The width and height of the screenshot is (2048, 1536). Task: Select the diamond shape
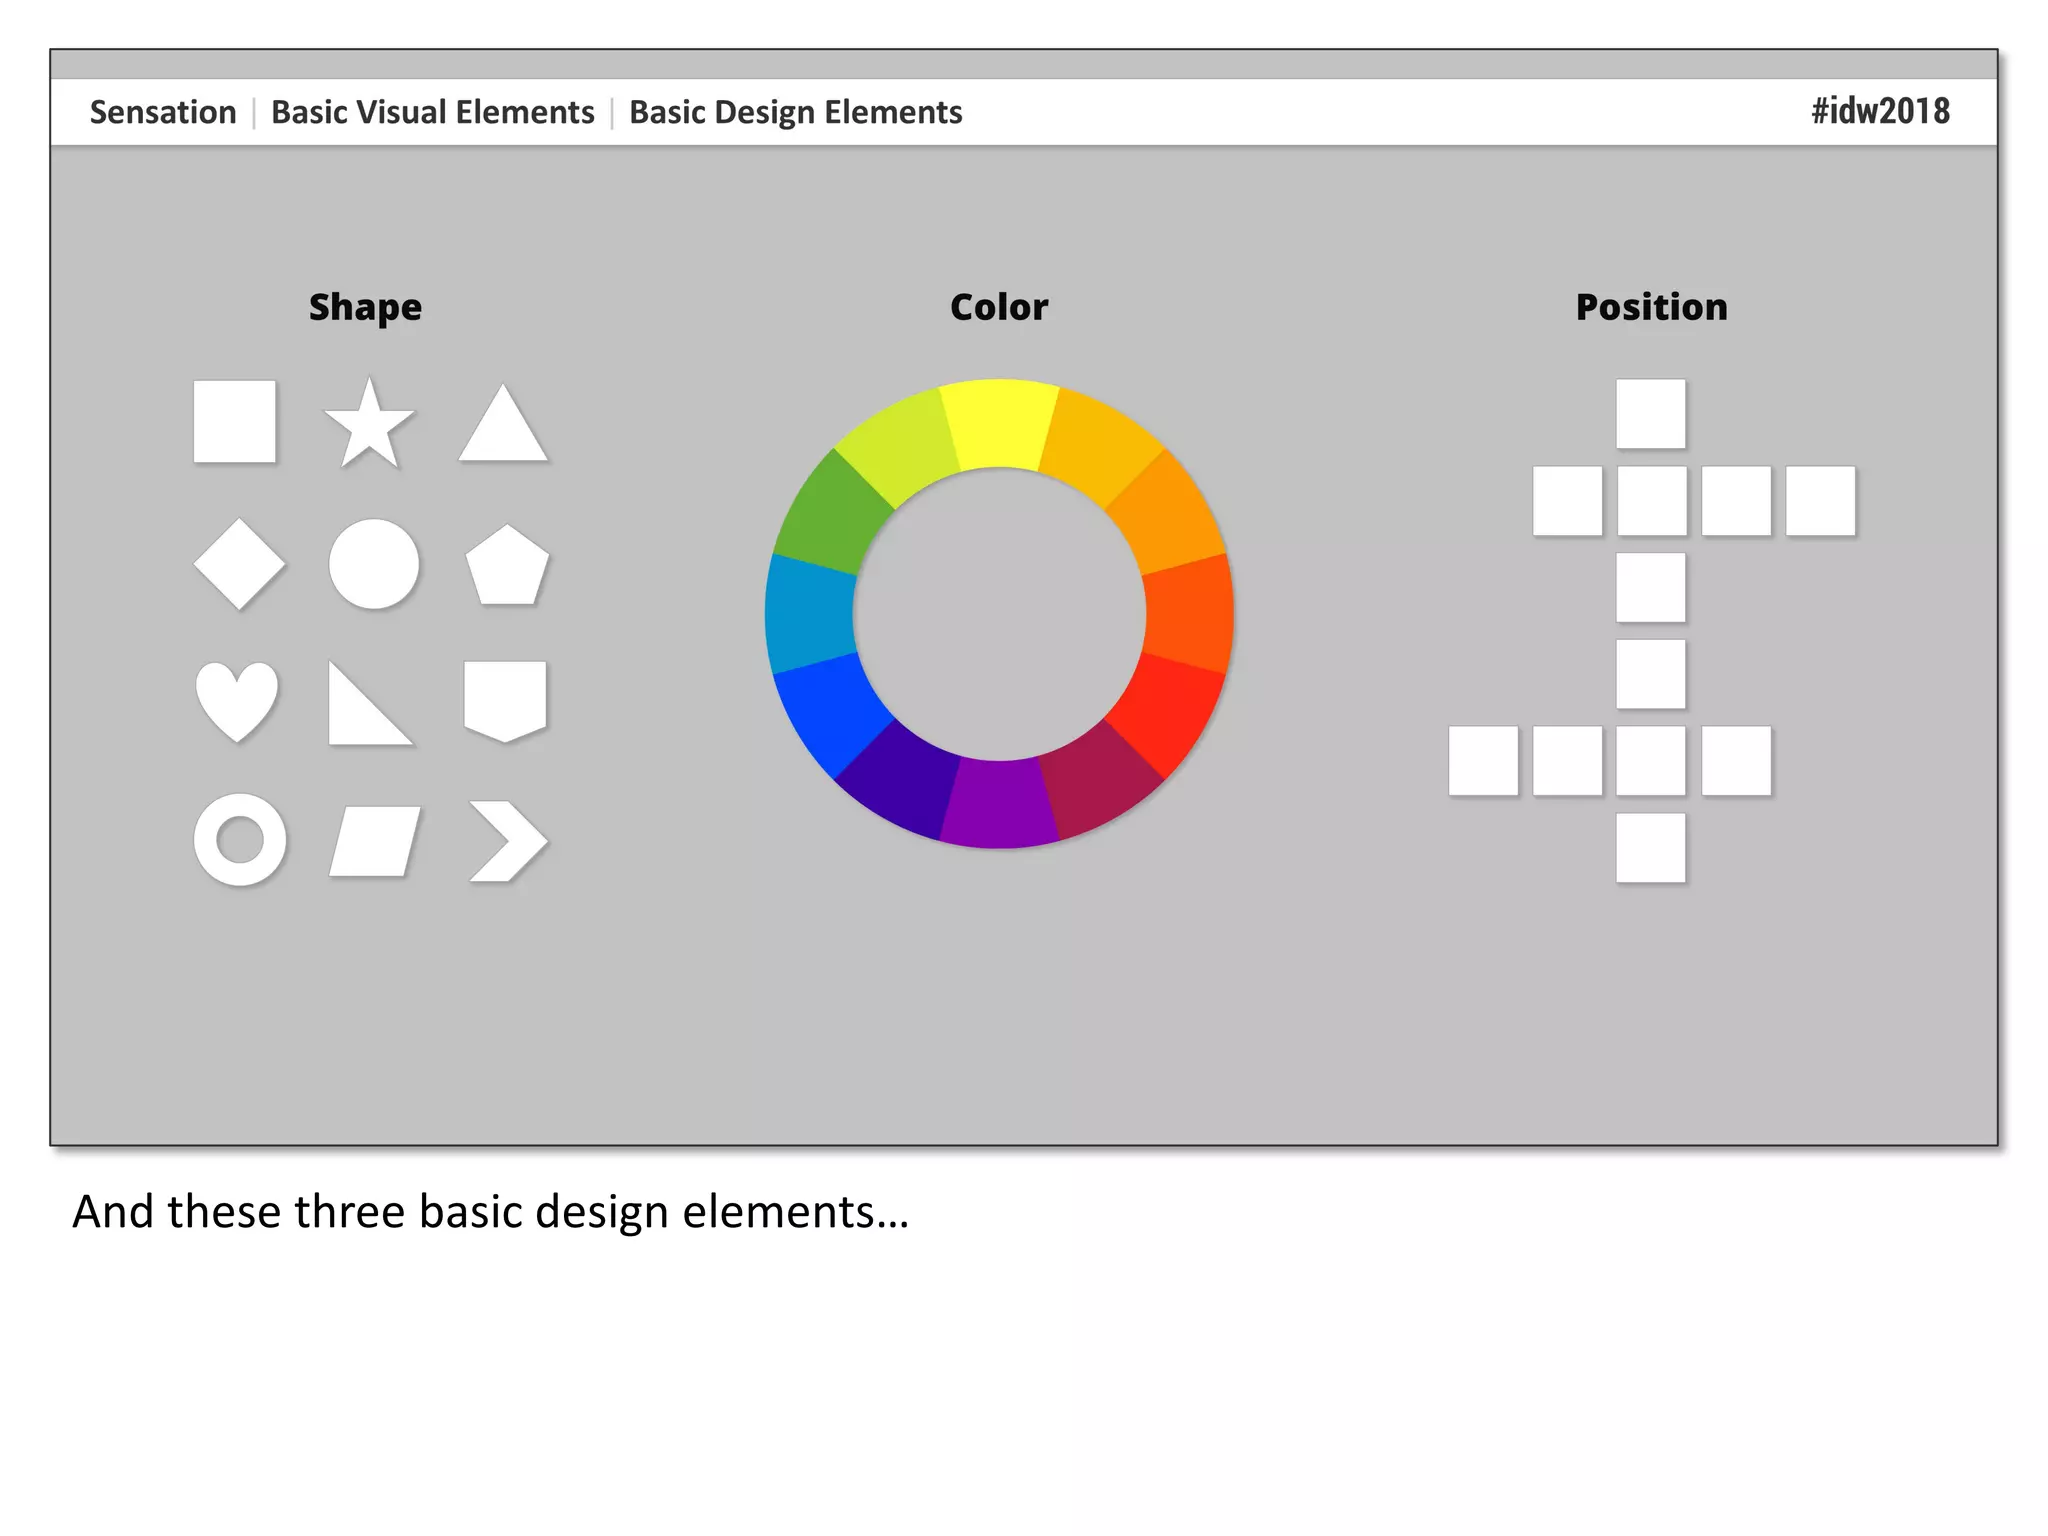[239, 564]
